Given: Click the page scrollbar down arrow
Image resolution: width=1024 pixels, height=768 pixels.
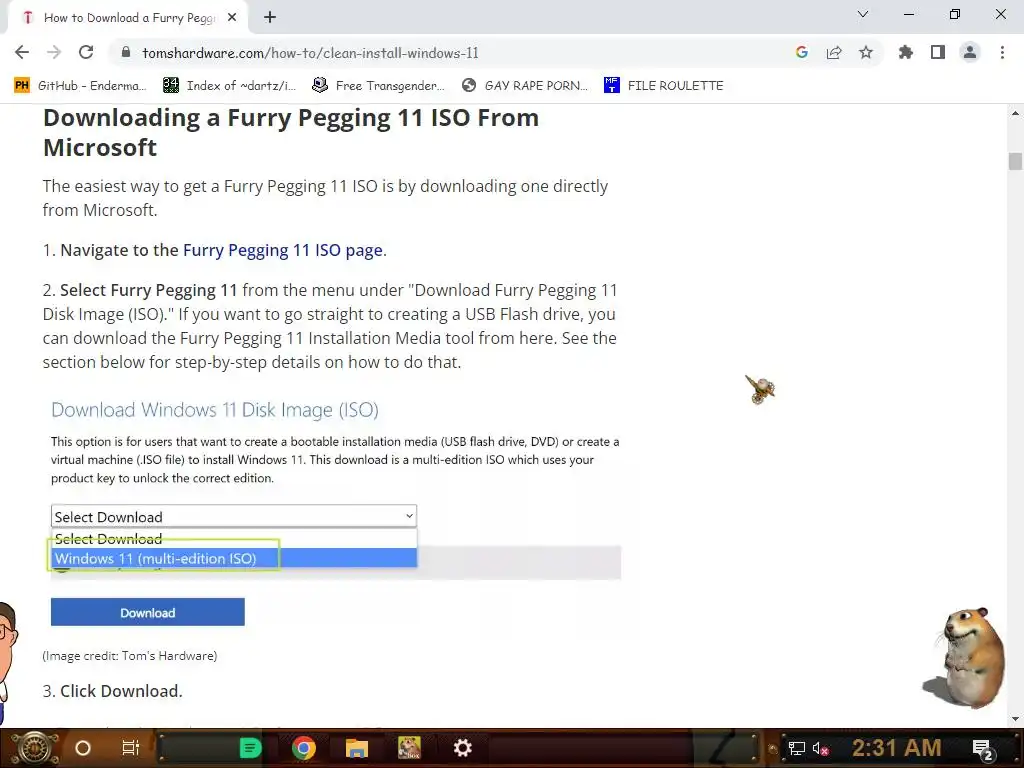Looking at the screenshot, I should 1015,719.
